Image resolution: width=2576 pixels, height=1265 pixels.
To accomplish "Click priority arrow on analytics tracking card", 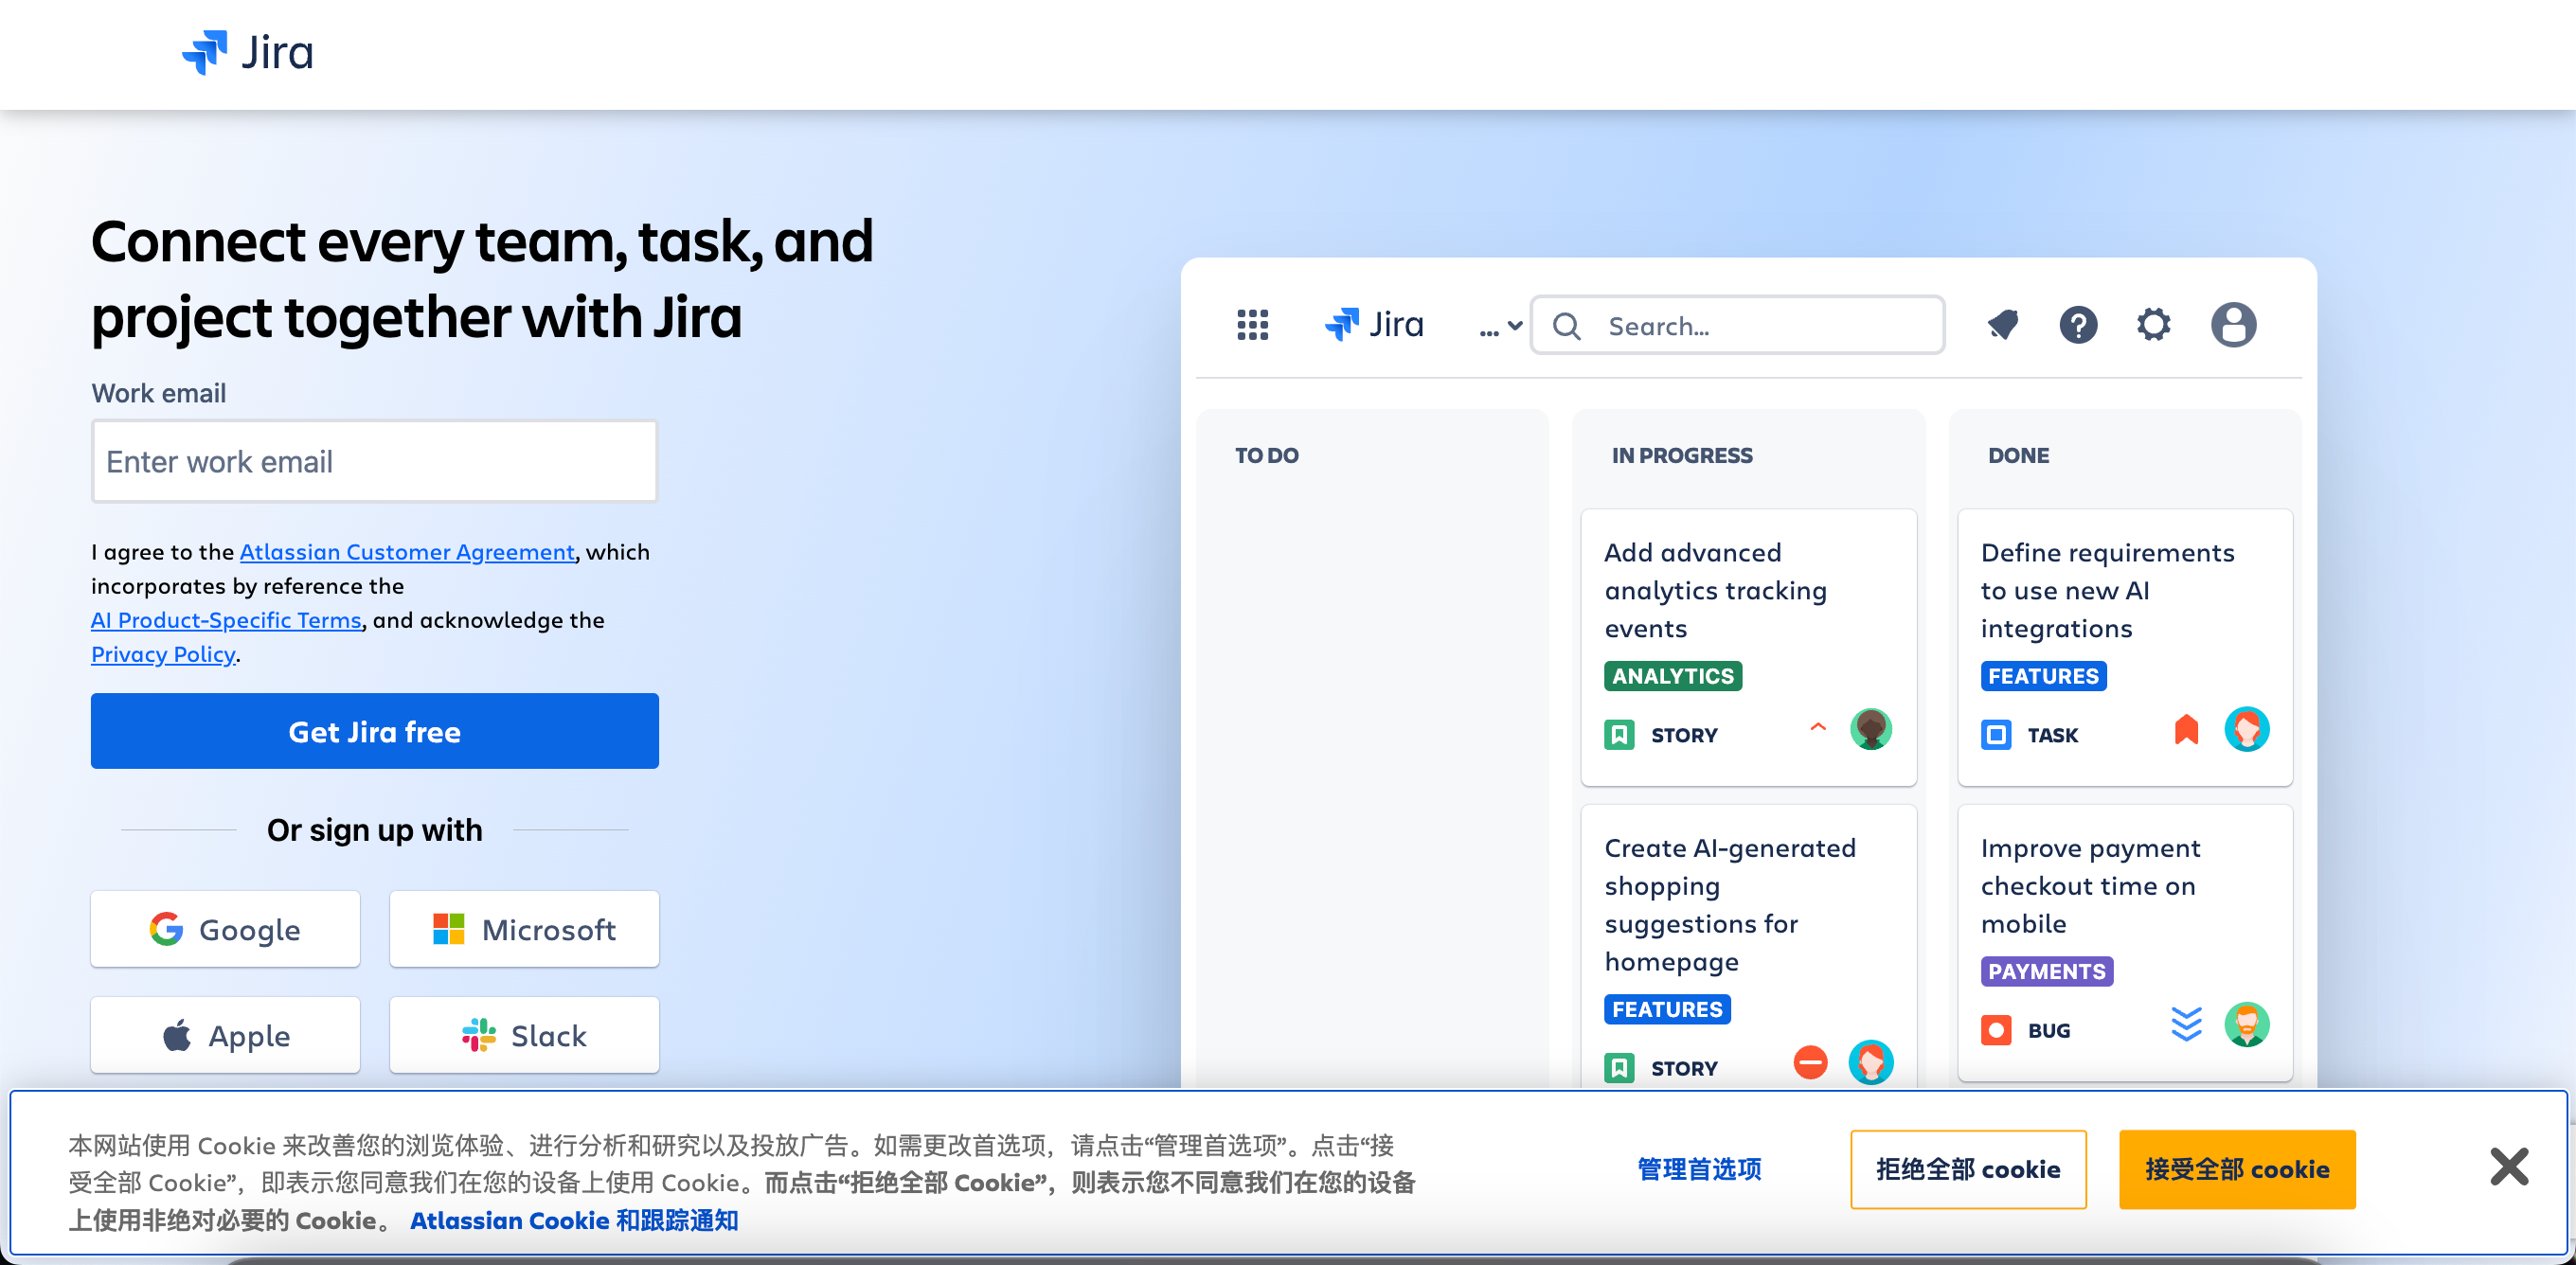I will 1818,727.
